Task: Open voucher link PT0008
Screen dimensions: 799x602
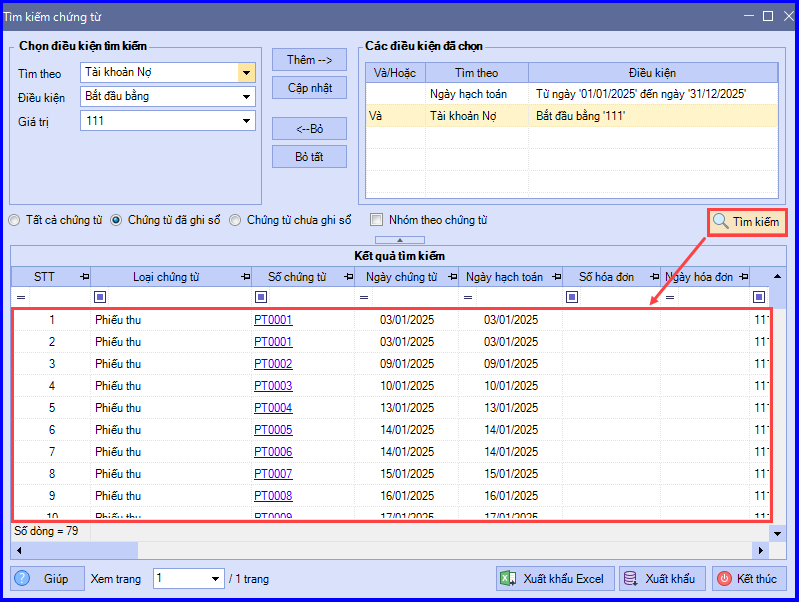Action: coord(273,495)
